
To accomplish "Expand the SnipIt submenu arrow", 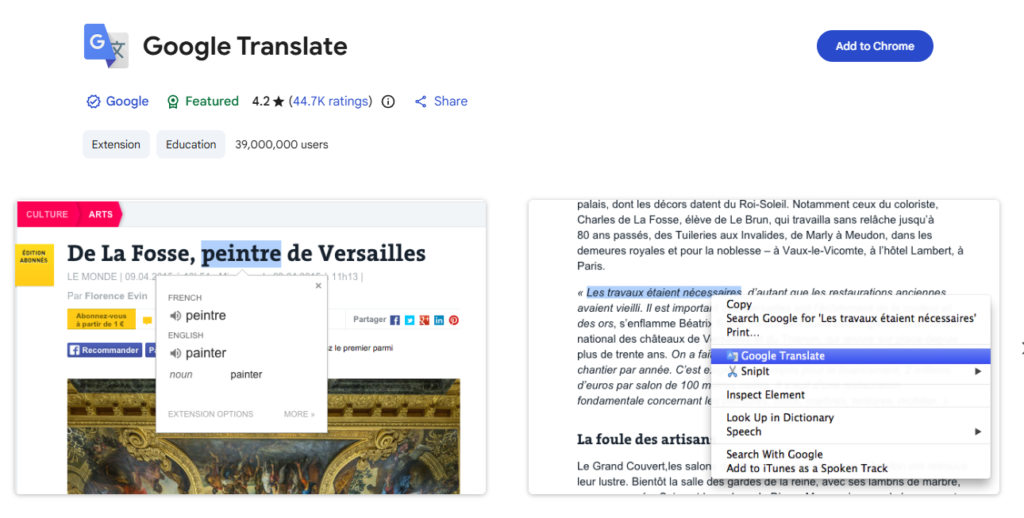I will (x=978, y=372).
